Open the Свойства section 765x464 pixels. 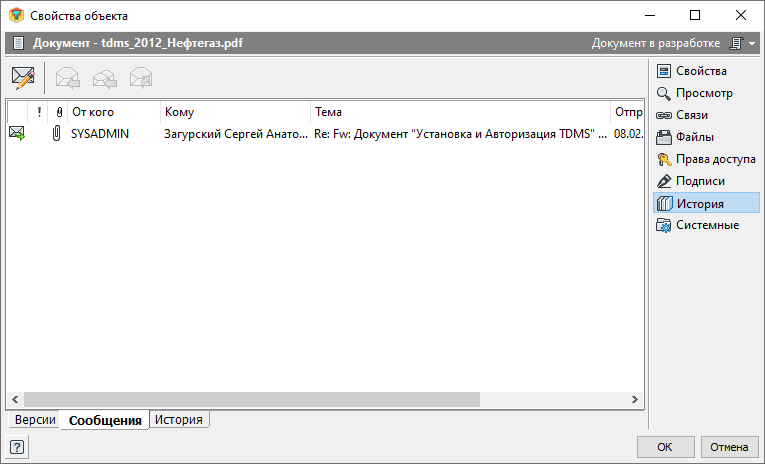tap(700, 71)
